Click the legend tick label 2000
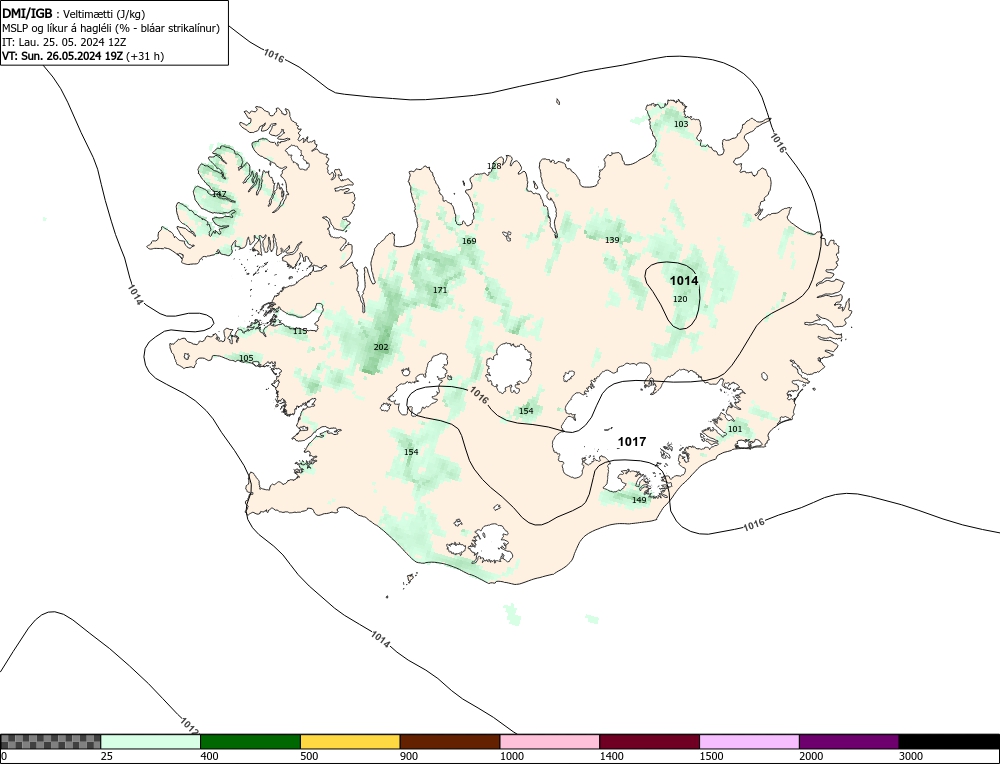1000x764 pixels. point(811,756)
